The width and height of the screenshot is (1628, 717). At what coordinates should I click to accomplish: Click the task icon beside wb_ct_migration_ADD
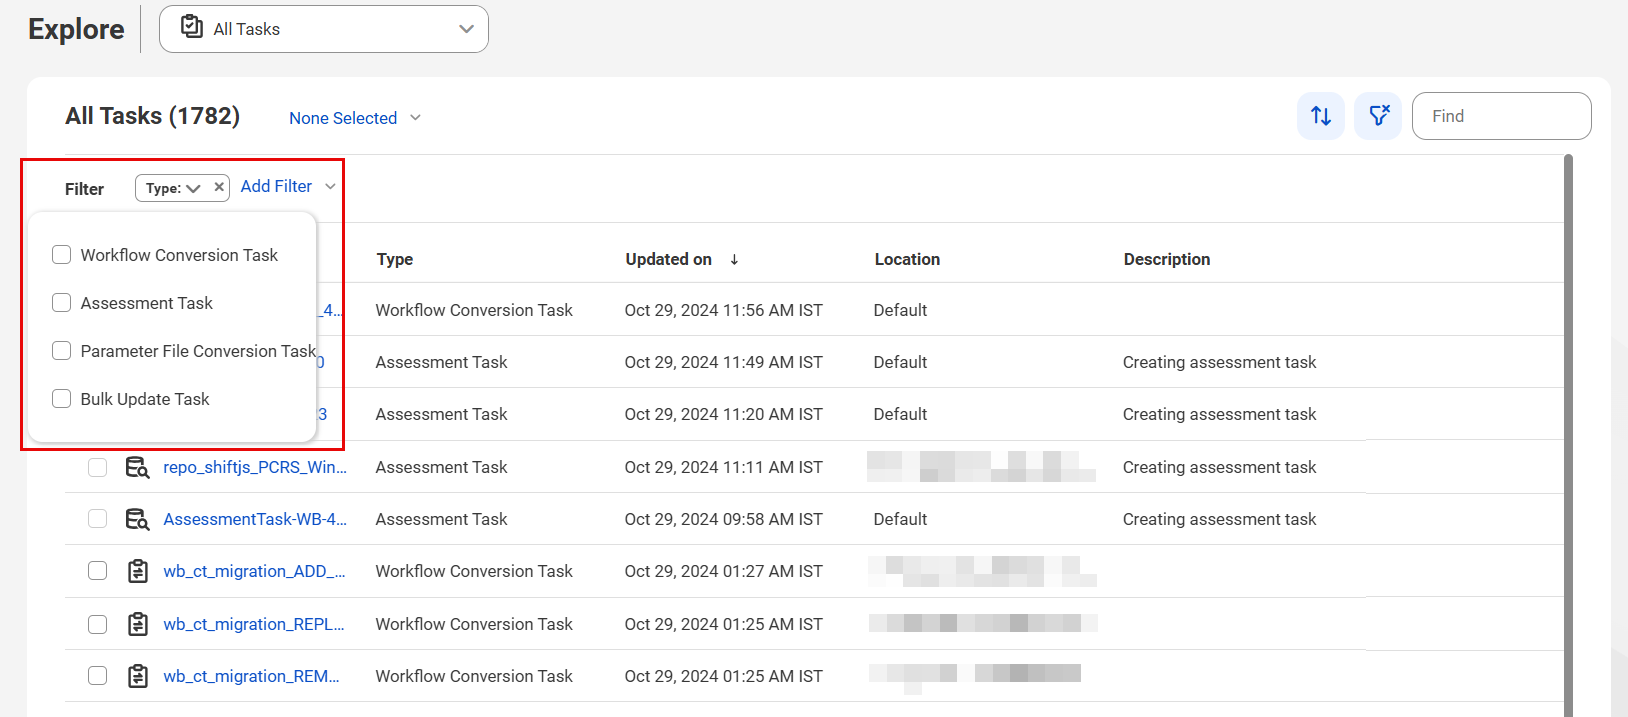(x=138, y=571)
